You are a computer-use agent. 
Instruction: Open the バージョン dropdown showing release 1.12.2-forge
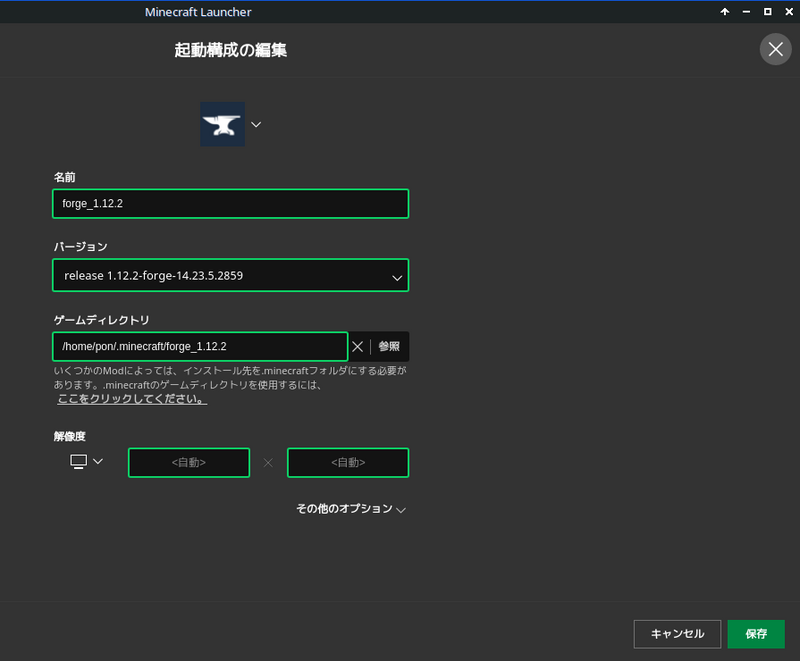pos(231,275)
